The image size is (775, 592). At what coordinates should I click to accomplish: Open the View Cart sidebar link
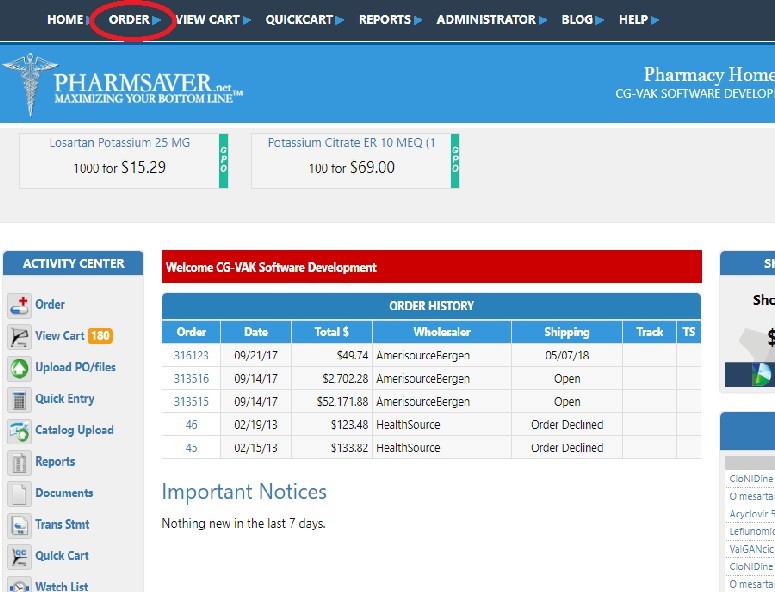[x=60, y=336]
